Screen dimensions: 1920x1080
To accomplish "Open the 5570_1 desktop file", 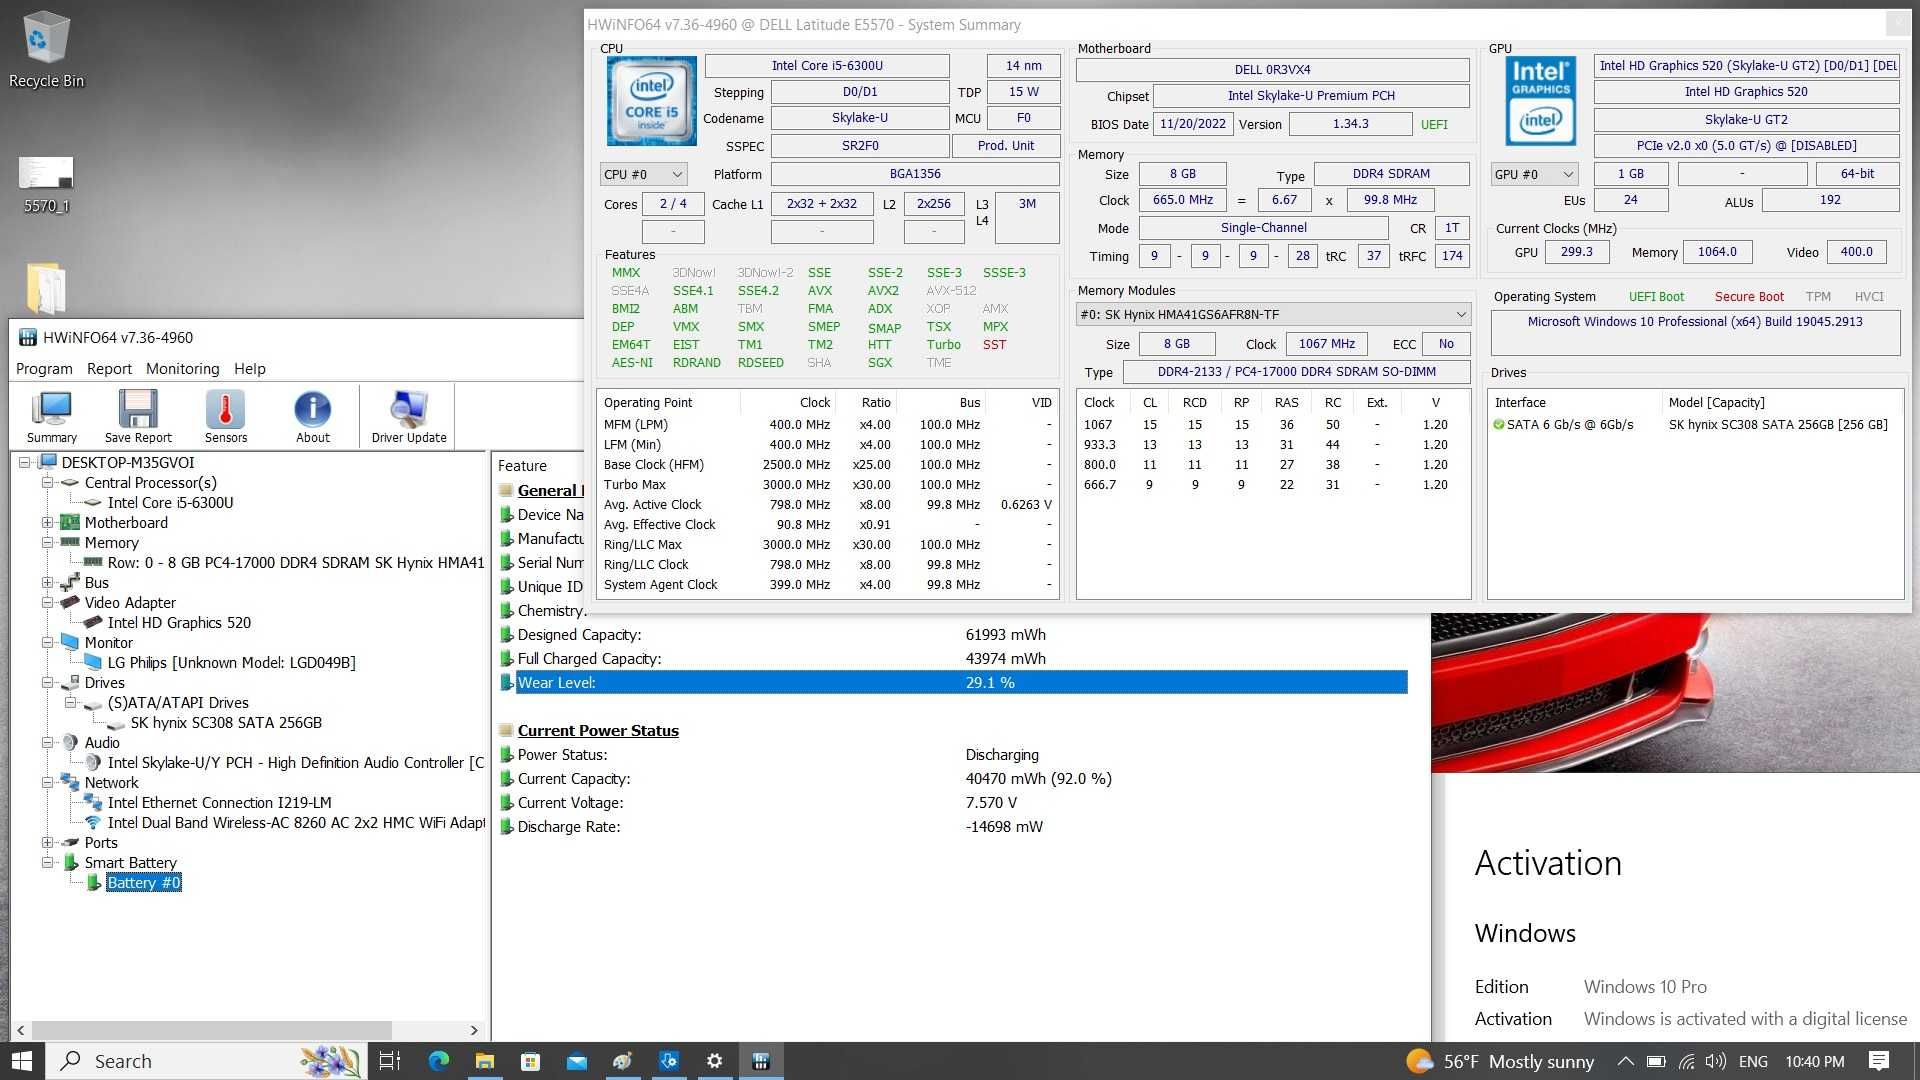I will pos(46,185).
